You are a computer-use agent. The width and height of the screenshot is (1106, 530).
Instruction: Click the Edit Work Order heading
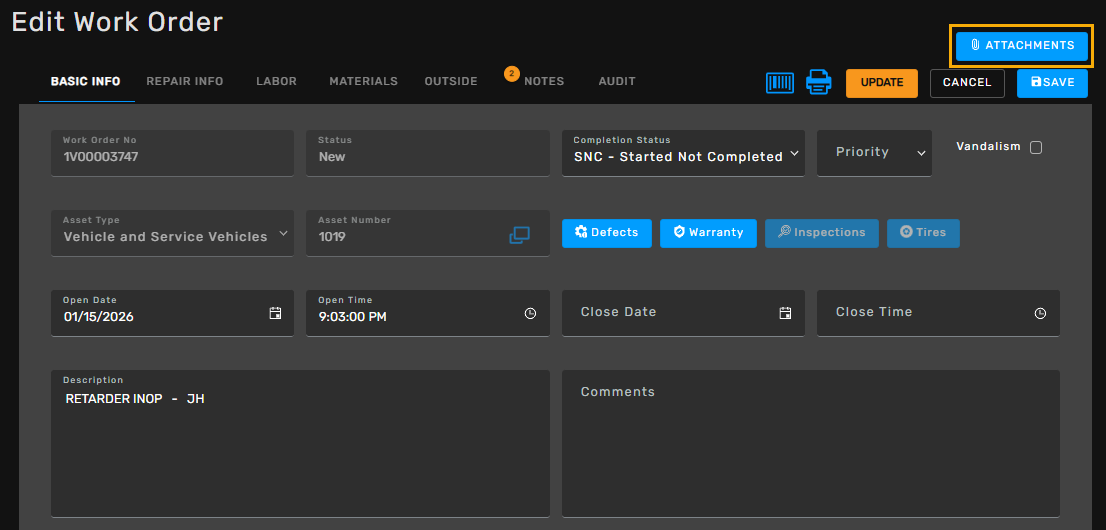117,22
